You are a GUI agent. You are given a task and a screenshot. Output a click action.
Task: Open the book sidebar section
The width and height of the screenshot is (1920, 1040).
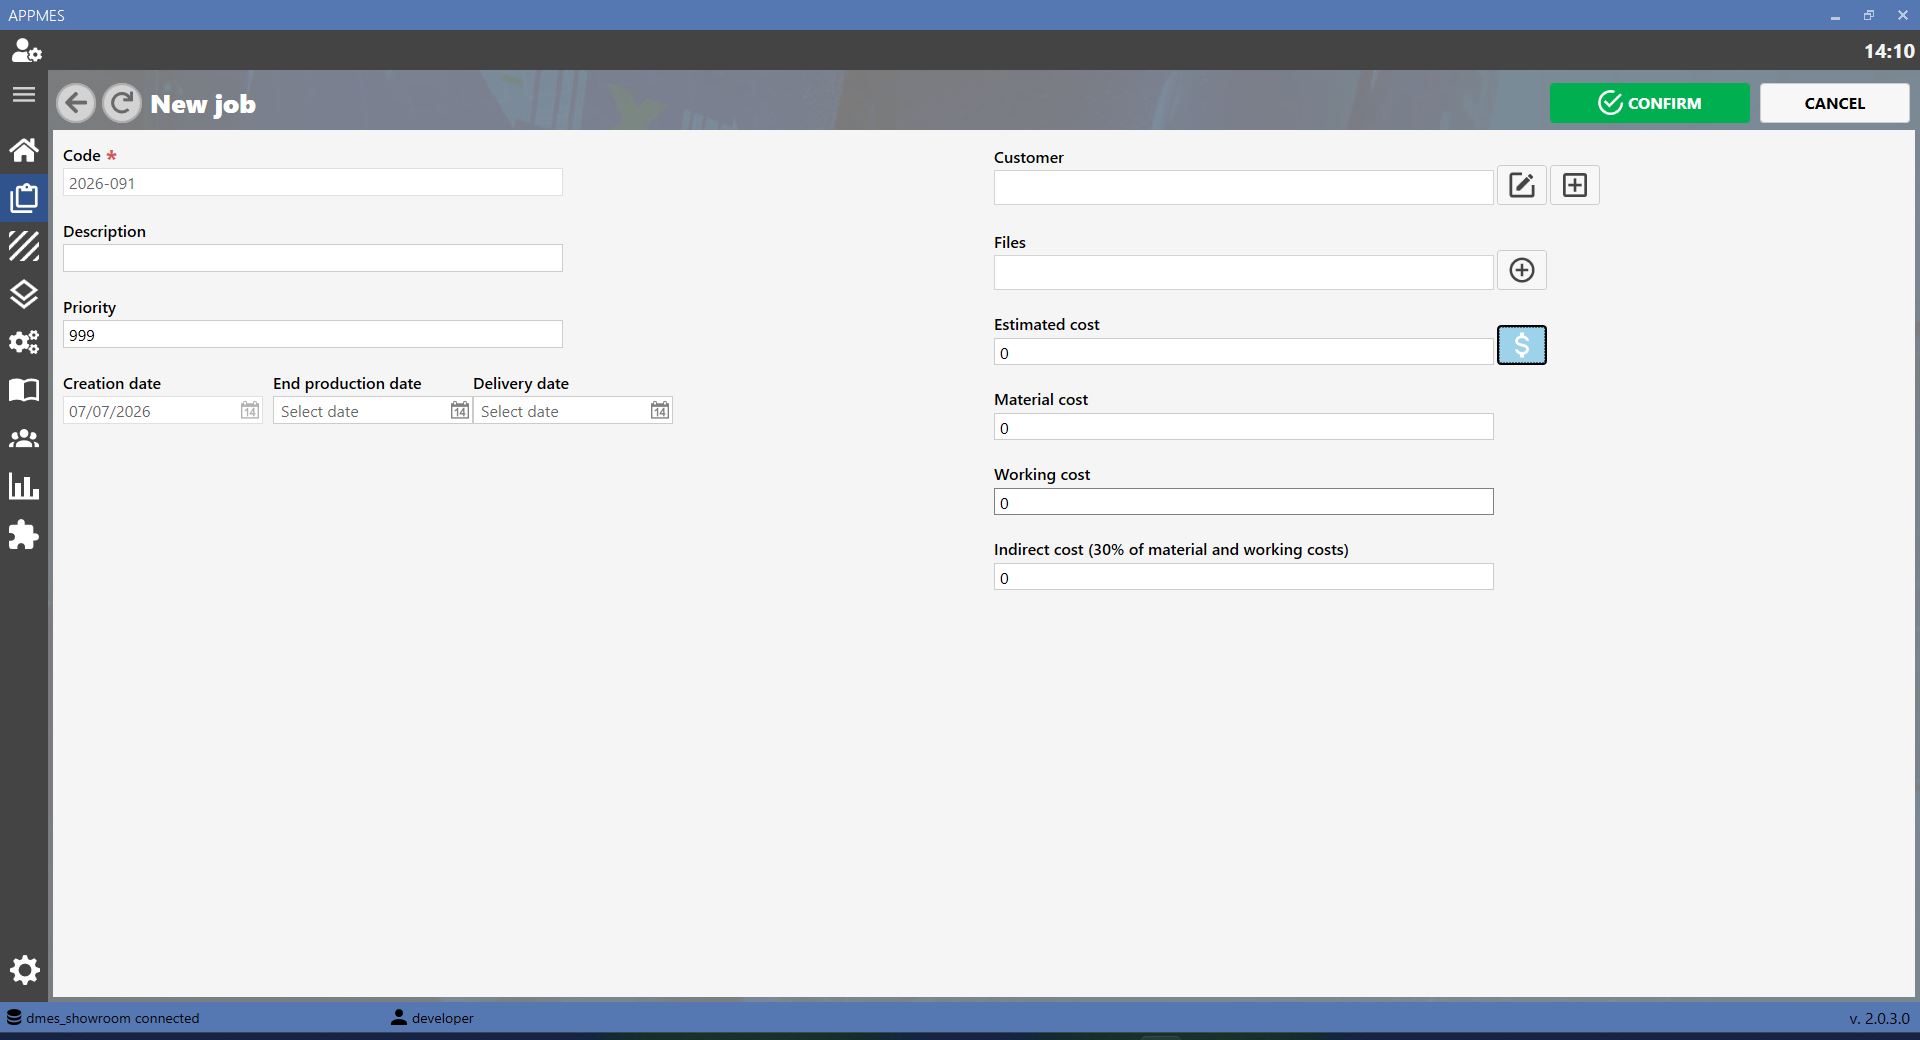click(x=24, y=390)
